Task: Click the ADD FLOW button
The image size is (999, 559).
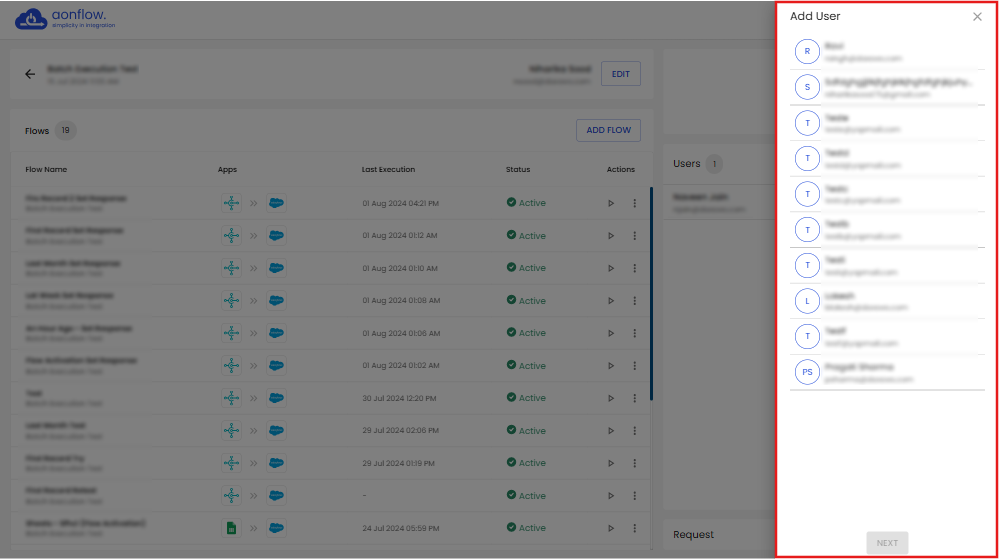Action: point(608,130)
